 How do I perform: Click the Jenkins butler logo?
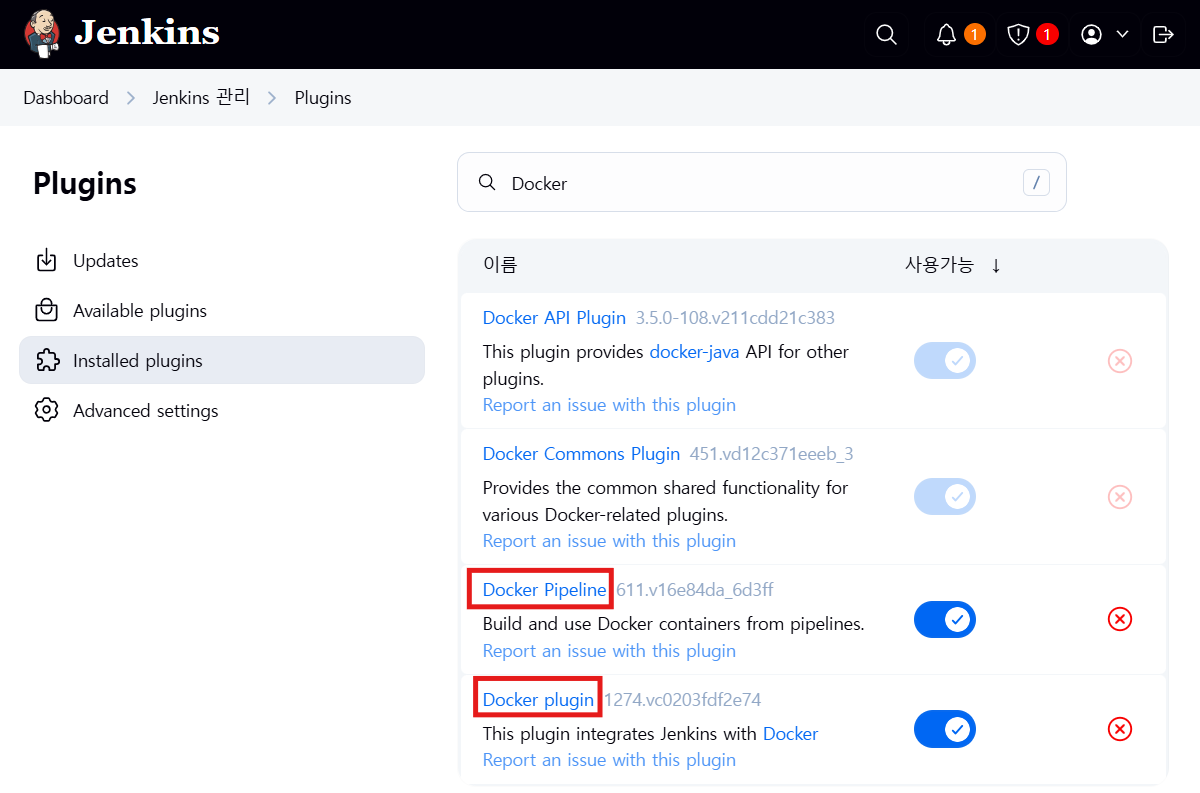tap(41, 34)
